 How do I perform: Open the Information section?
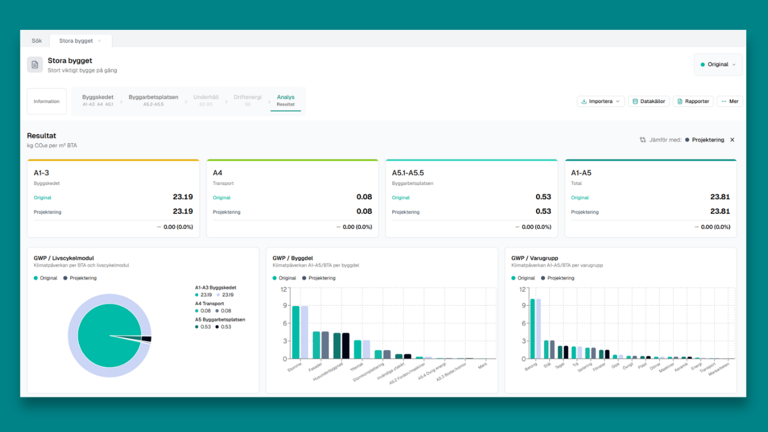(46, 101)
